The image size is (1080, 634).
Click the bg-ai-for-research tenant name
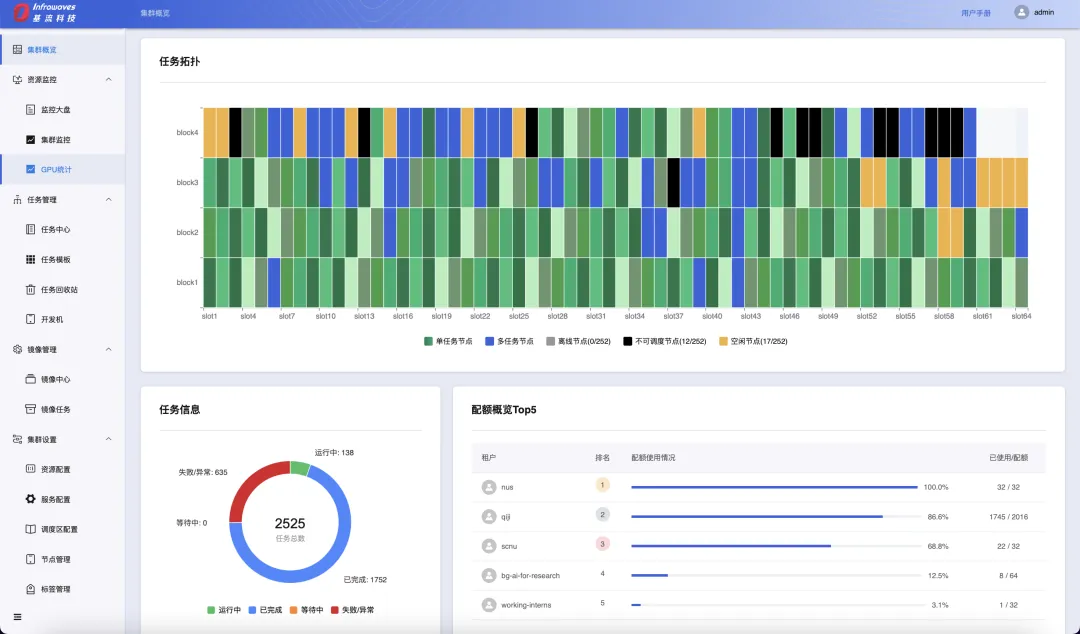(x=530, y=575)
